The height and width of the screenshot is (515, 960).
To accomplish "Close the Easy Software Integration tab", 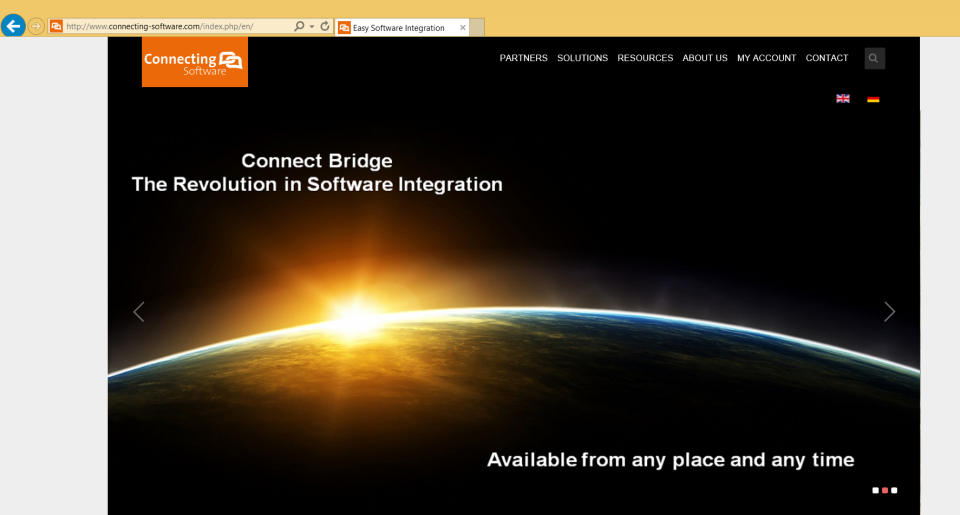I will [x=463, y=28].
